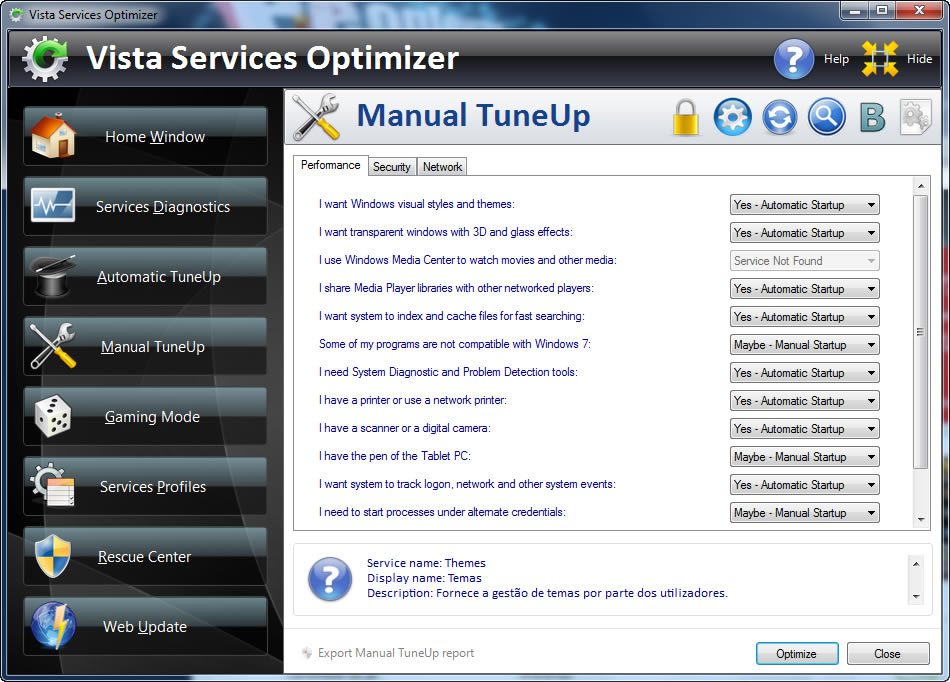The height and width of the screenshot is (682, 950).
Task: Click the house icon for Home Window
Action: [53, 136]
